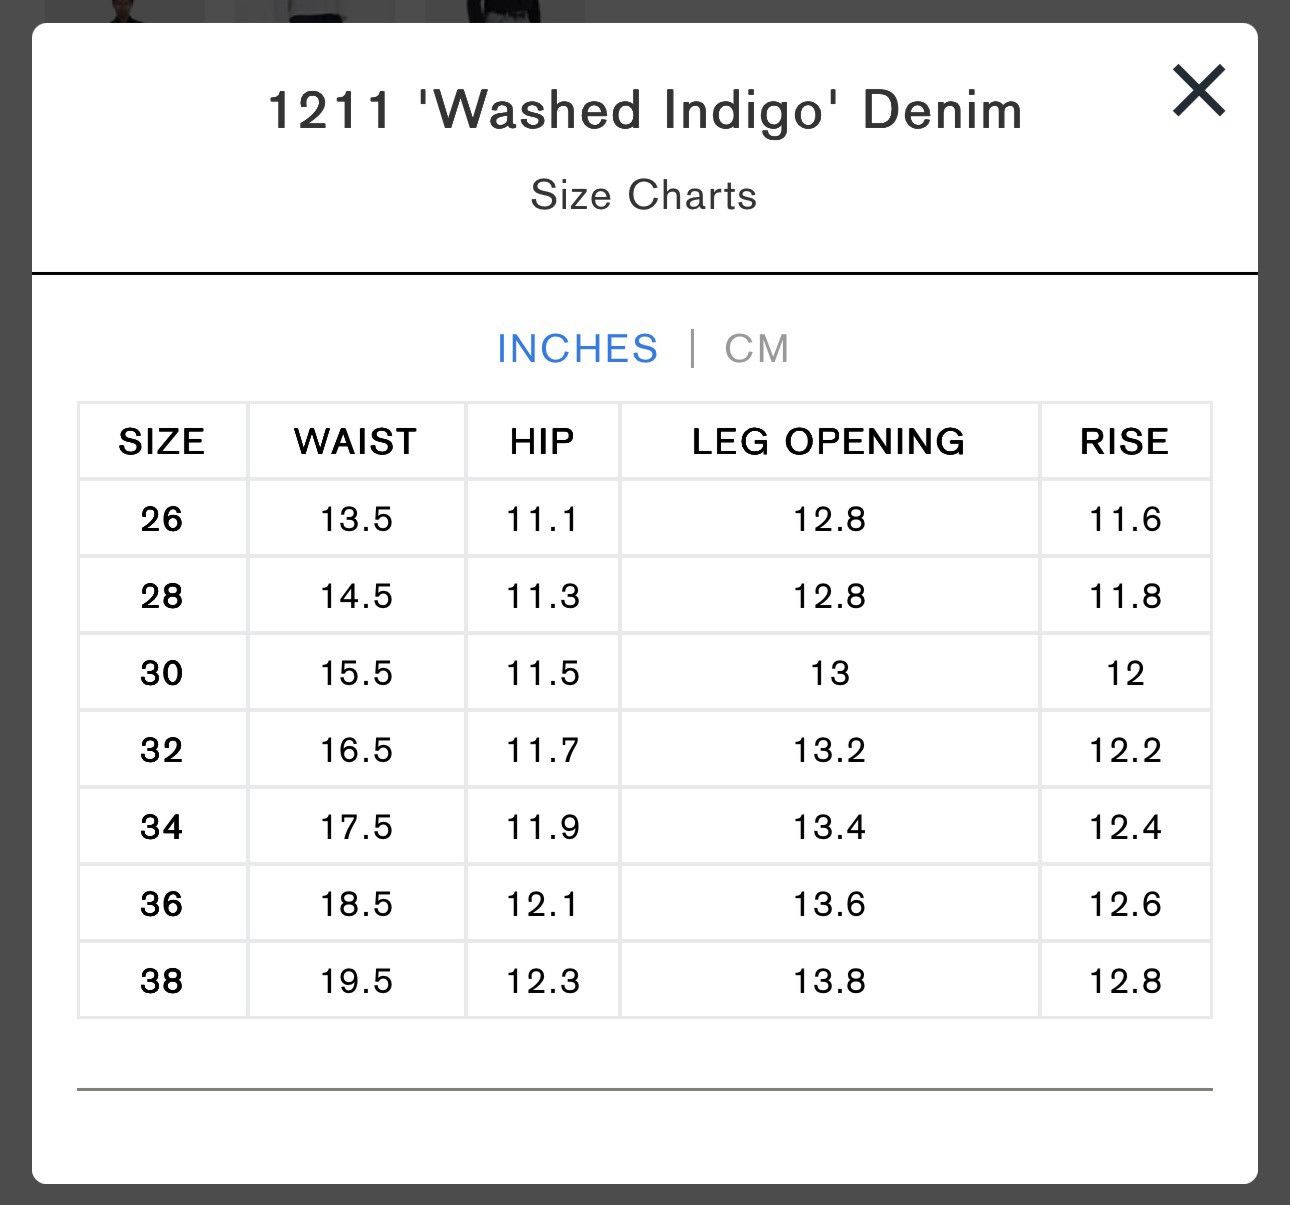The width and height of the screenshot is (1290, 1205).
Task: Click the HIP column header
Action: (542, 441)
